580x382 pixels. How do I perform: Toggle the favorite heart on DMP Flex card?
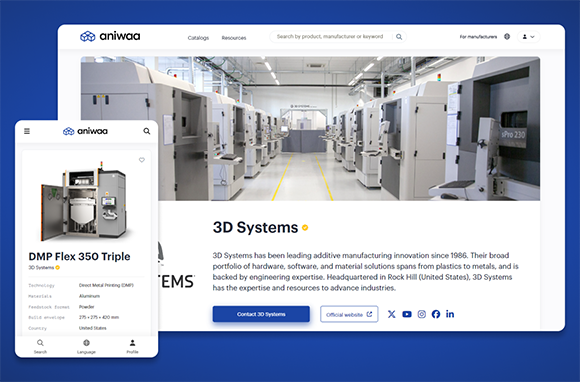pyautogui.click(x=142, y=160)
